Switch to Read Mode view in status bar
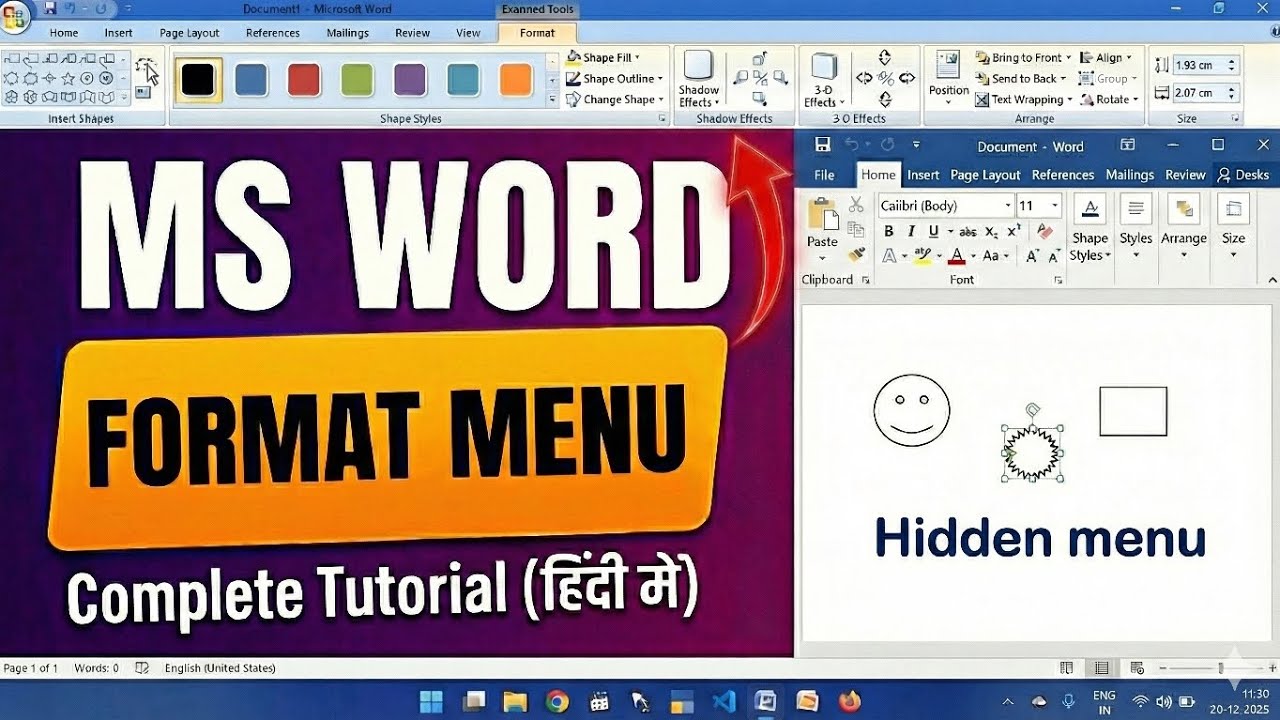1280x720 pixels. [x=1067, y=668]
